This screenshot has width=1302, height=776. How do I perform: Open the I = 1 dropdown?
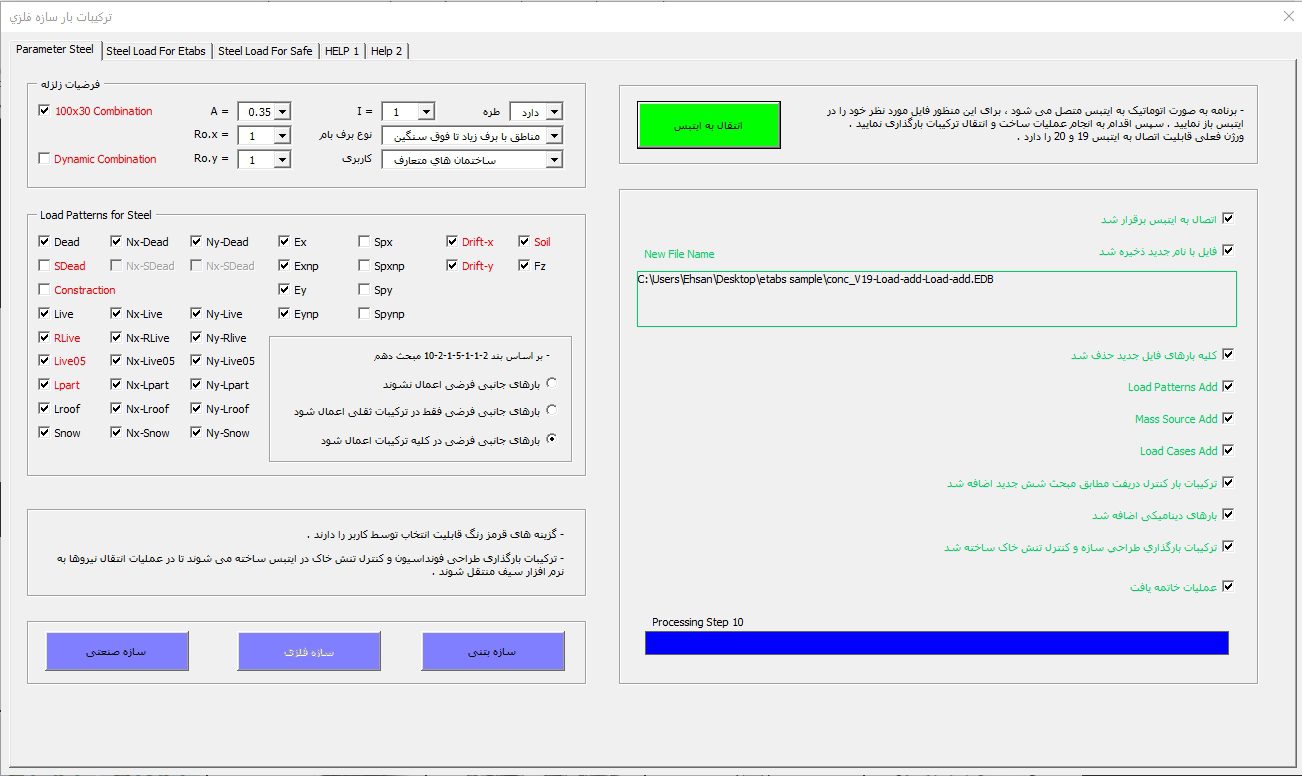pyautogui.click(x=426, y=112)
